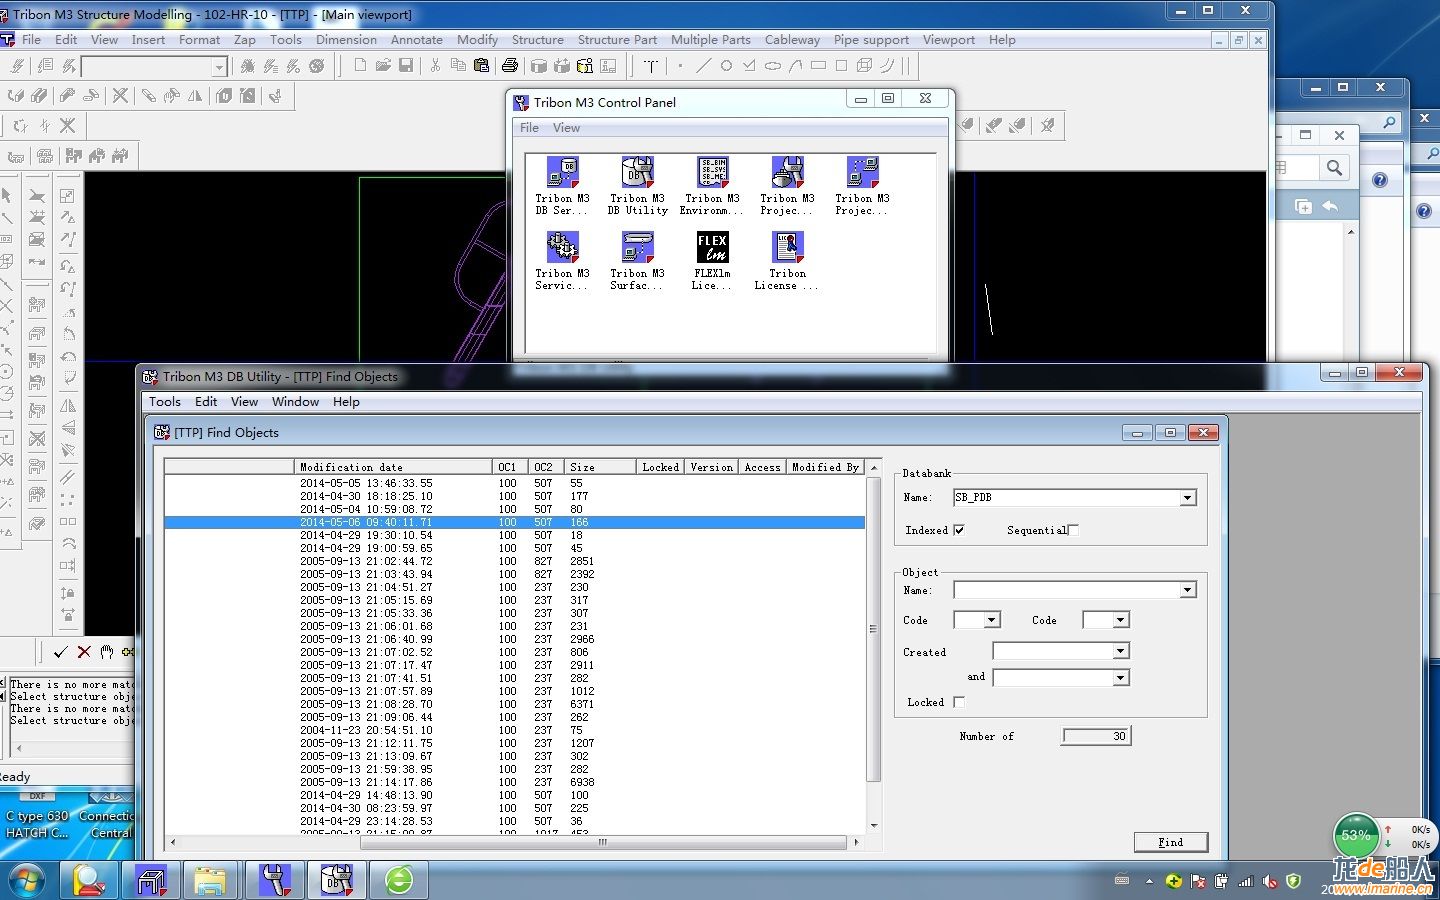Open Tribon License icon
Image resolution: width=1440 pixels, height=900 pixels.
787,261
